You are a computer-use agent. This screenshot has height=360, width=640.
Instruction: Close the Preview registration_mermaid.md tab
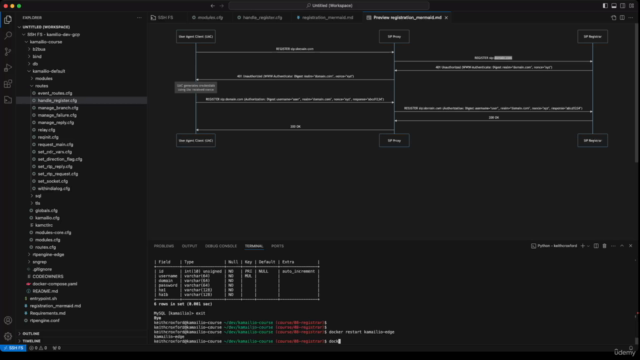coord(446,18)
